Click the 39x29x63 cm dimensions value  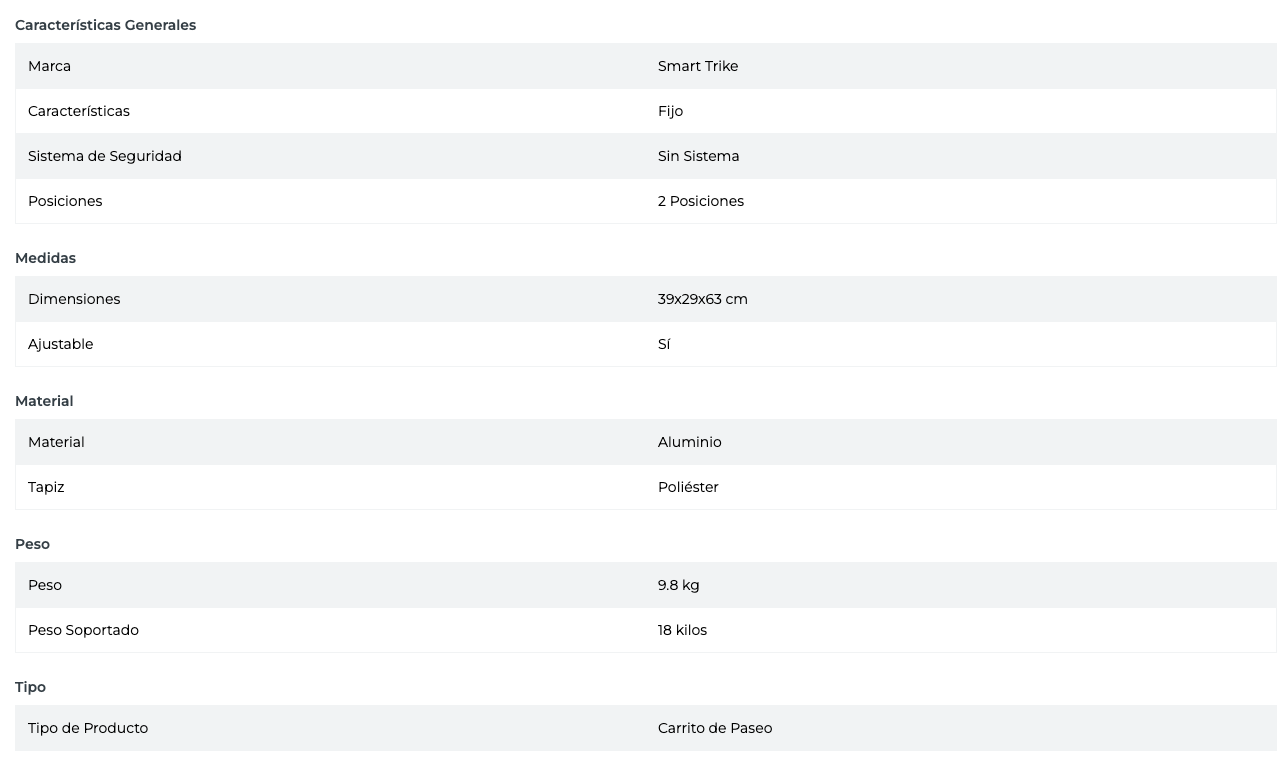point(703,299)
